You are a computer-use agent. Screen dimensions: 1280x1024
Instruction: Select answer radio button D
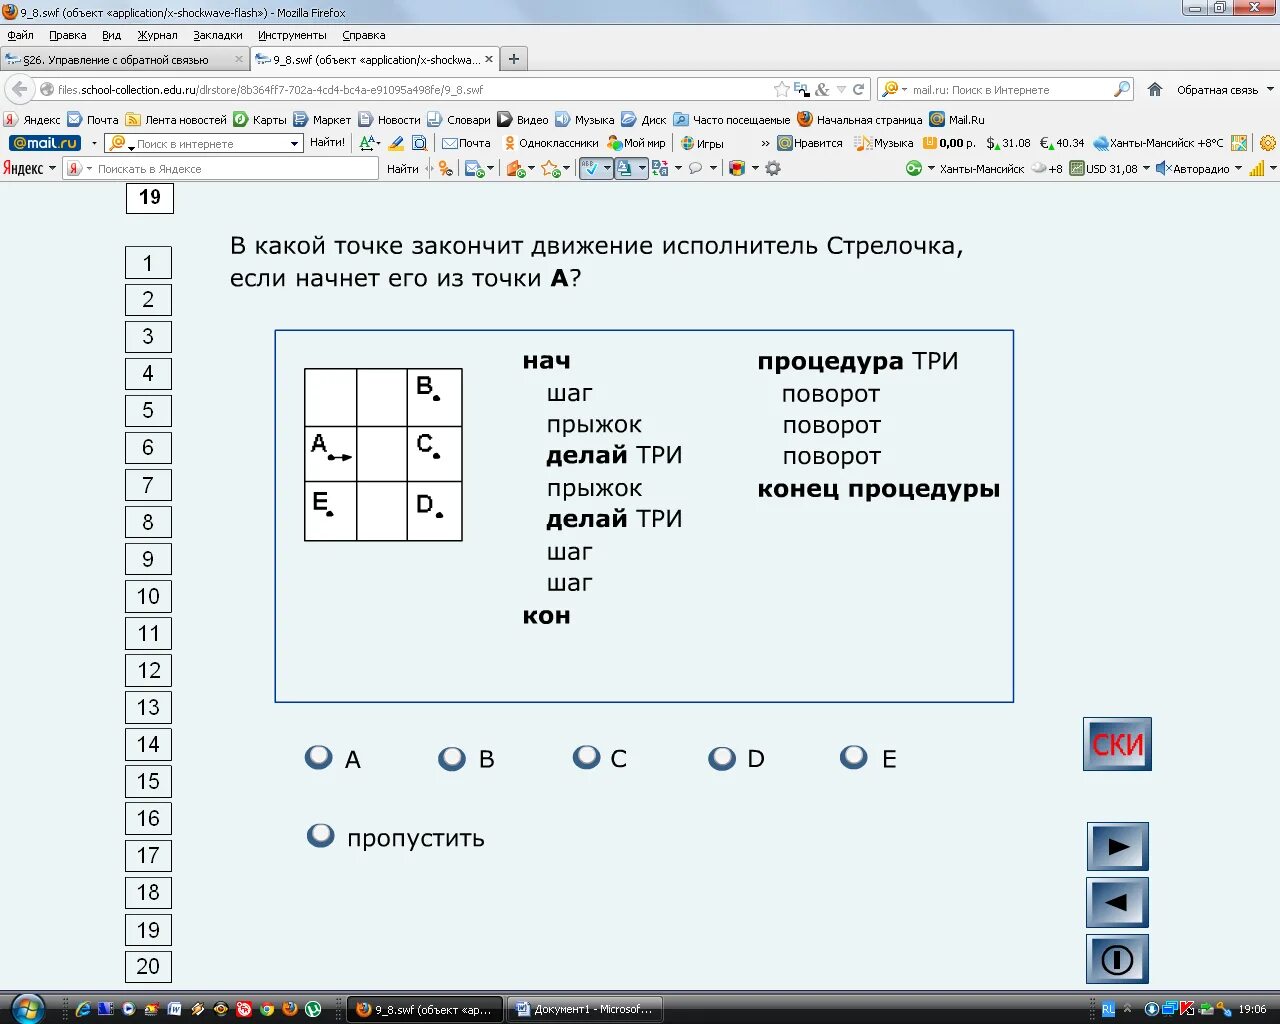coord(722,758)
